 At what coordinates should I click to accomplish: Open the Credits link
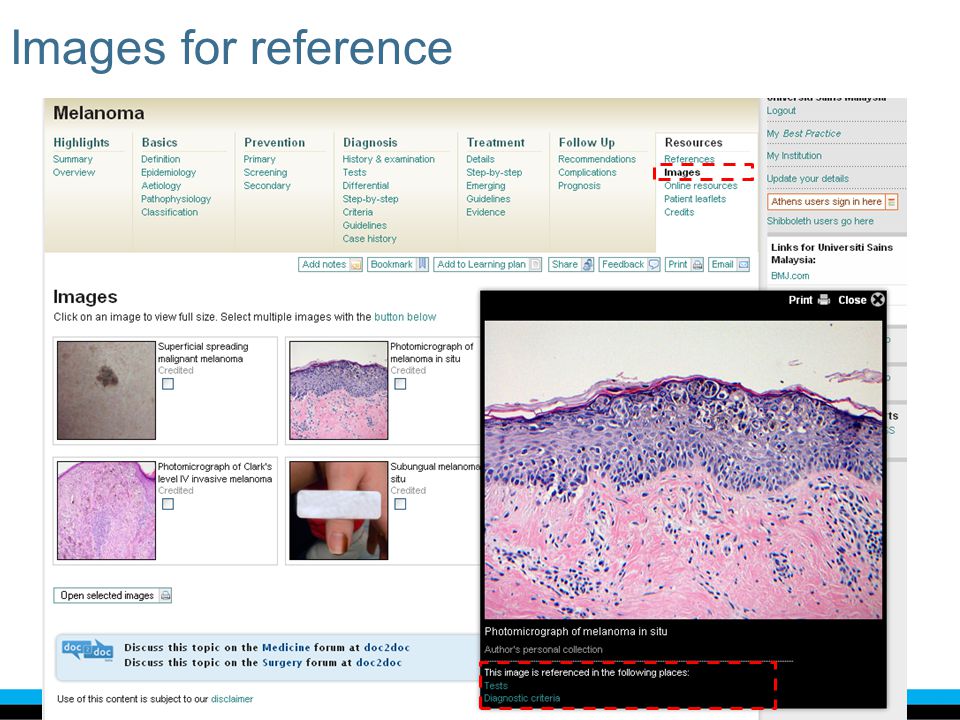pyautogui.click(x=679, y=212)
